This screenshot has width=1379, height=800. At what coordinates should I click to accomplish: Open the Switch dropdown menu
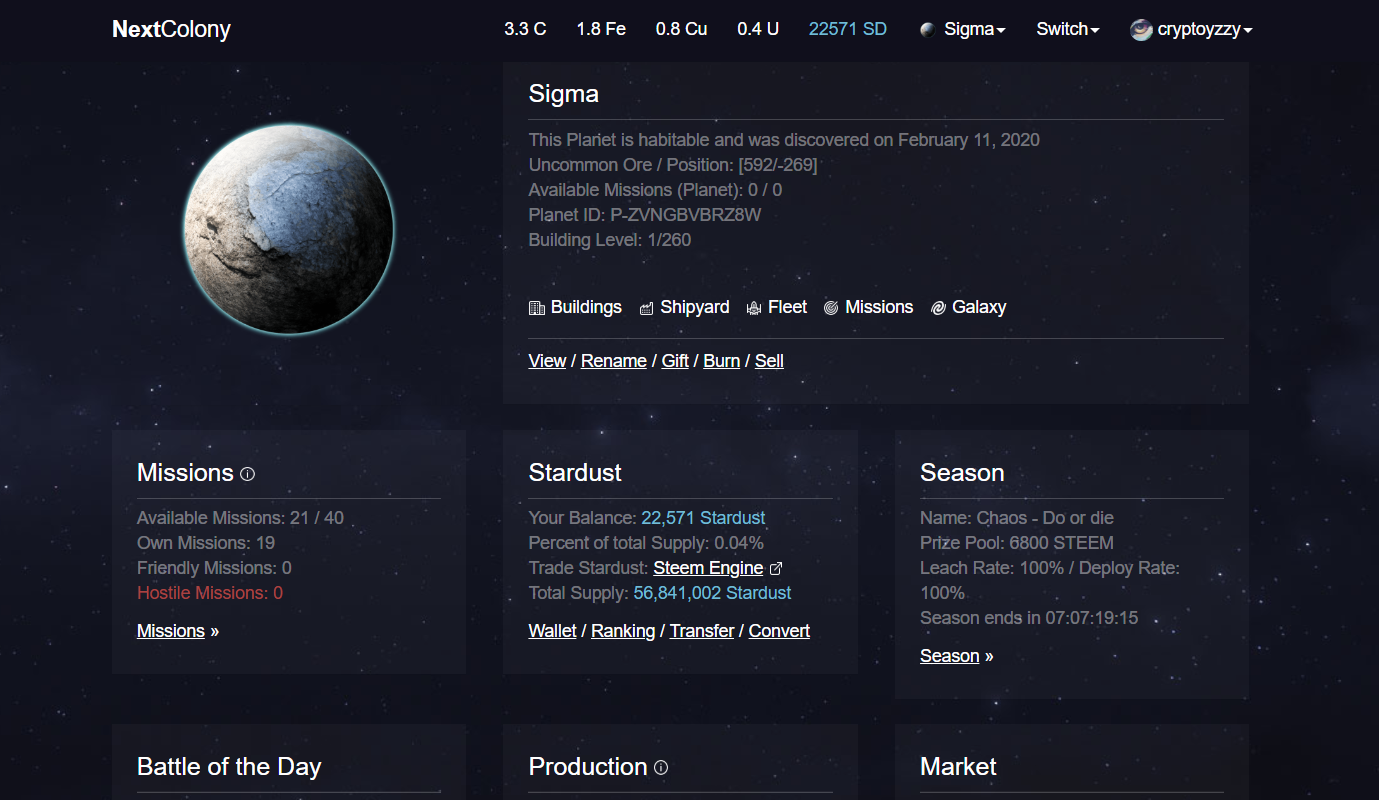1068,29
